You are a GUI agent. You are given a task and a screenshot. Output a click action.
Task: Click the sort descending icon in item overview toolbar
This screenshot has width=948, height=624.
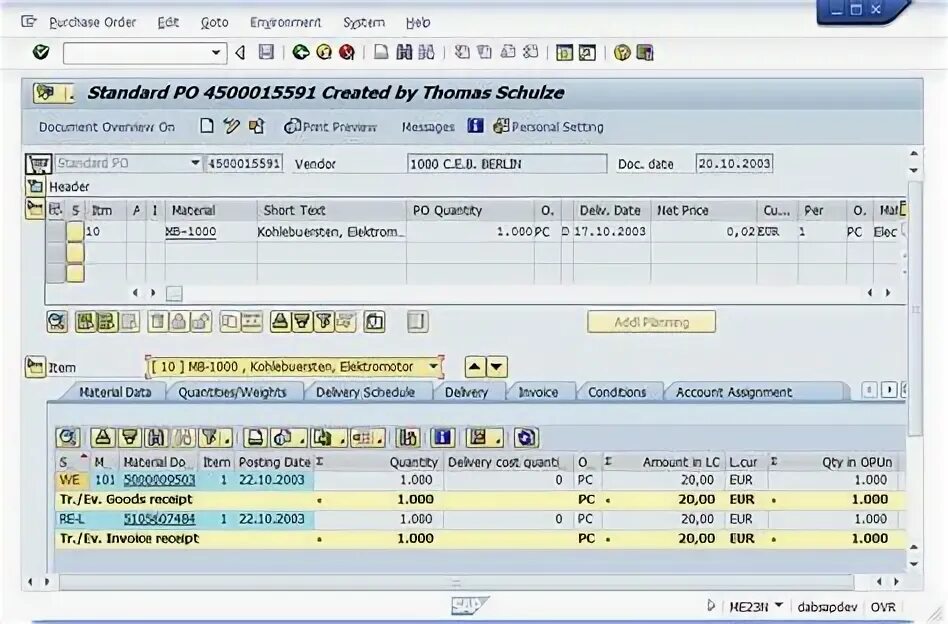click(301, 322)
